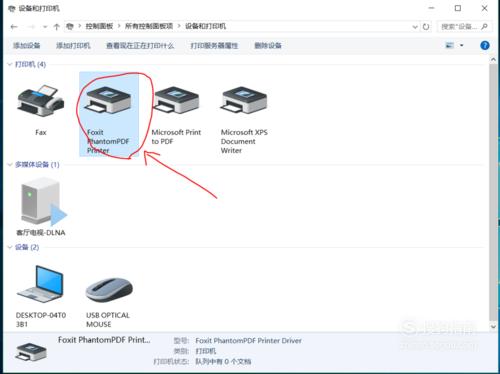The width and height of the screenshot is (500, 374).
Task: Refresh the address bar location
Action: pyautogui.click(x=426, y=27)
